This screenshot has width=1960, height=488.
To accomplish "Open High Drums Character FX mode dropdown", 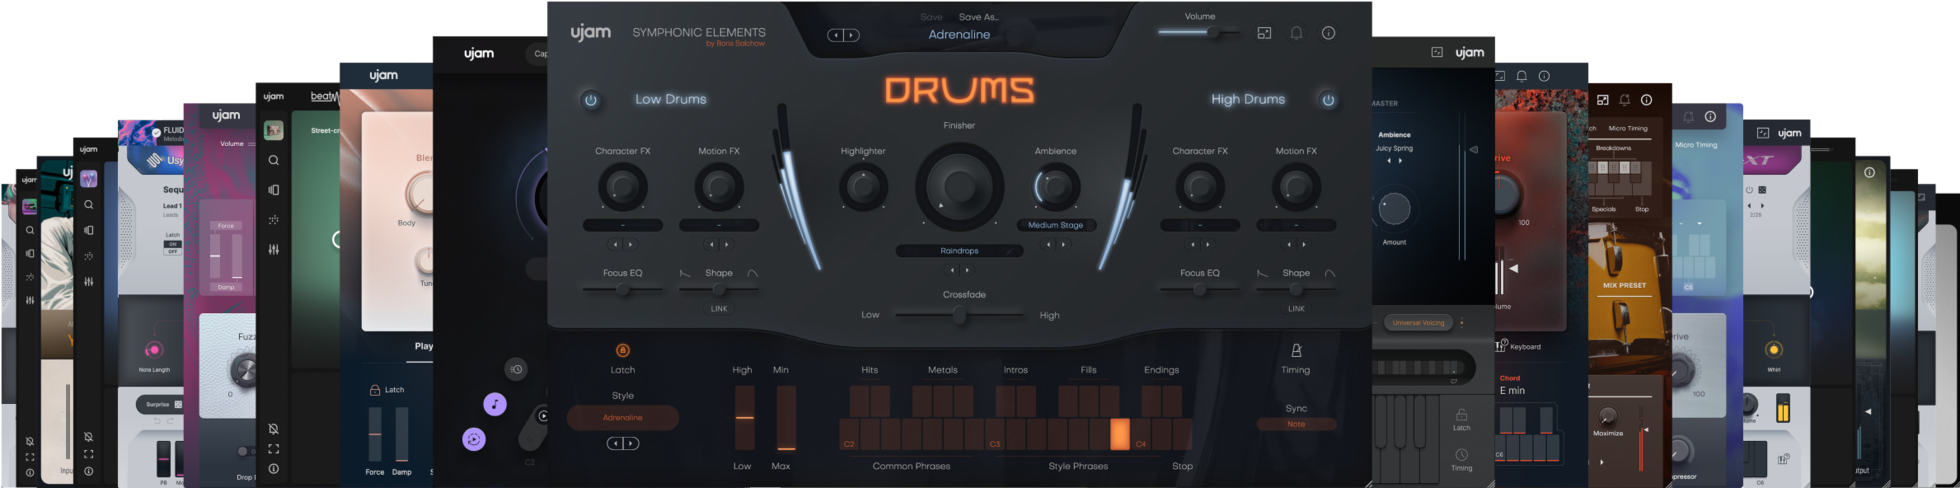I will click(x=1199, y=225).
